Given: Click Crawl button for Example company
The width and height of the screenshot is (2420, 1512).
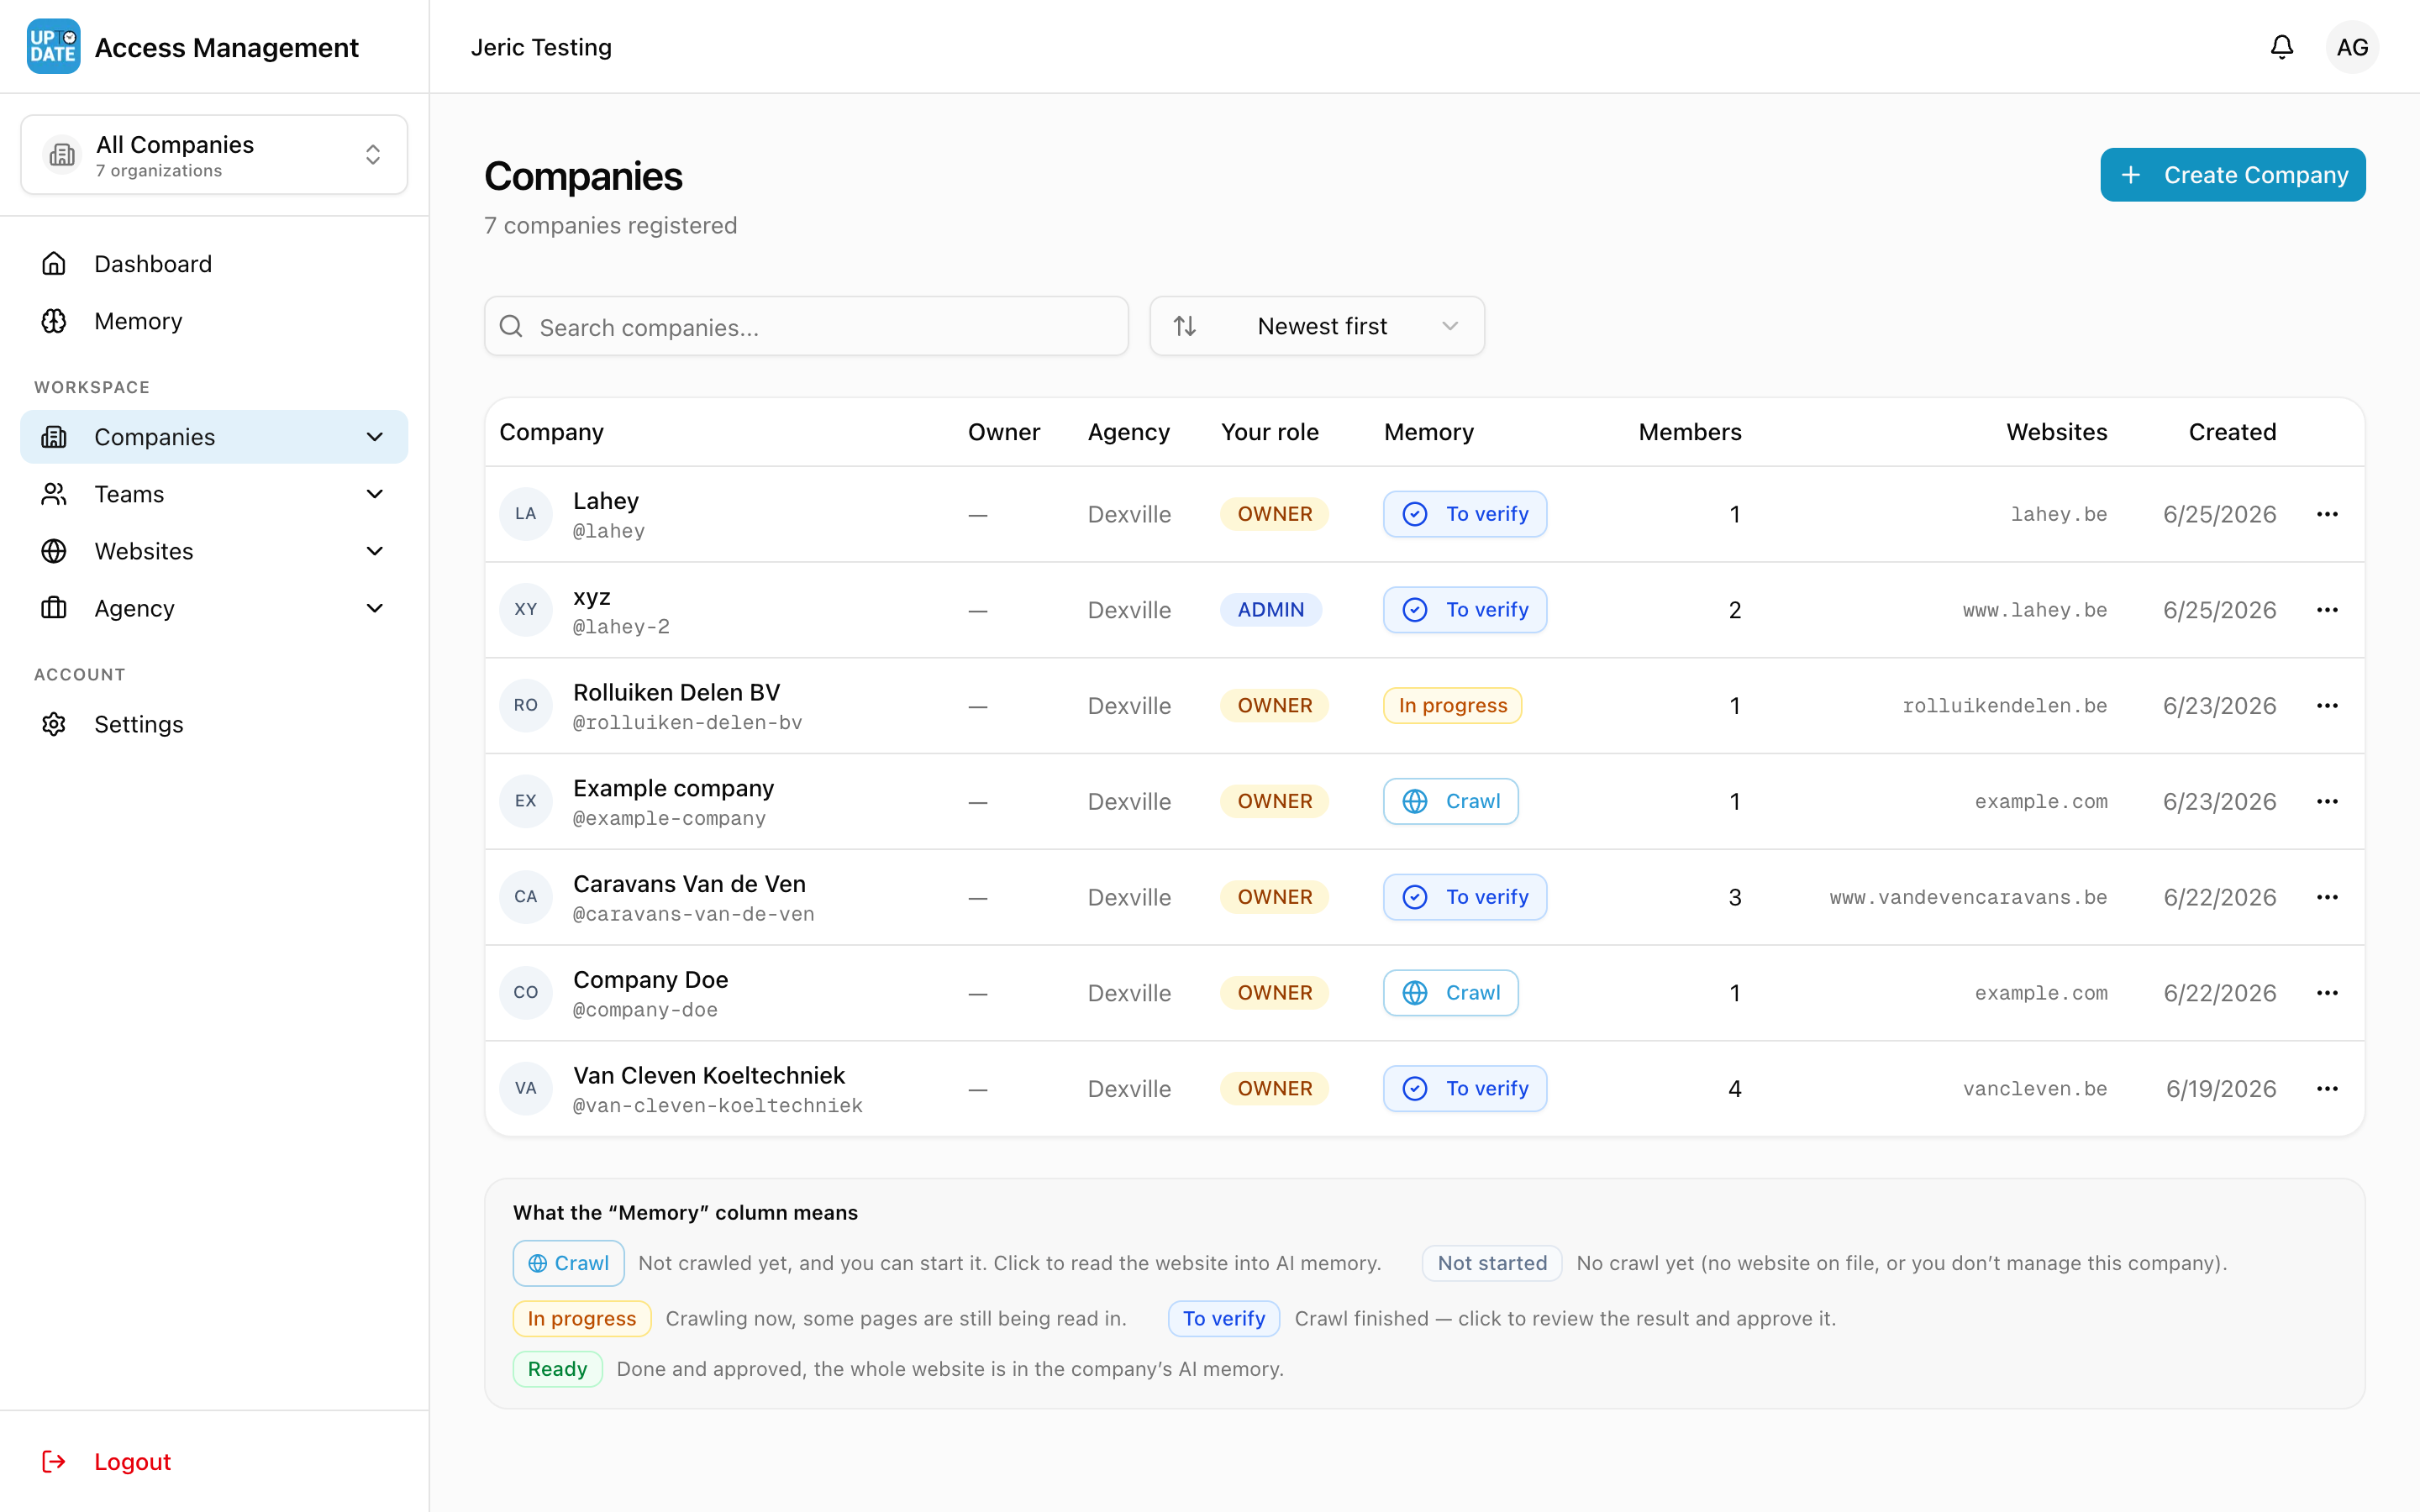Looking at the screenshot, I should click(x=1450, y=801).
